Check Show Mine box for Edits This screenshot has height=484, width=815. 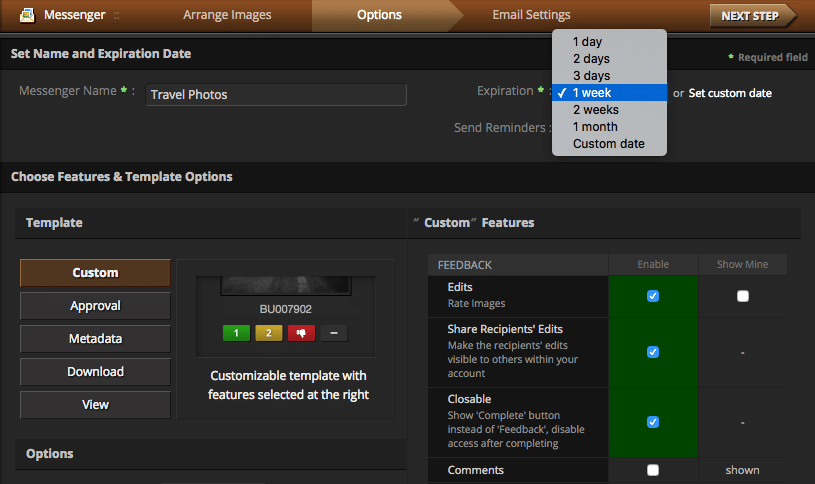742,296
